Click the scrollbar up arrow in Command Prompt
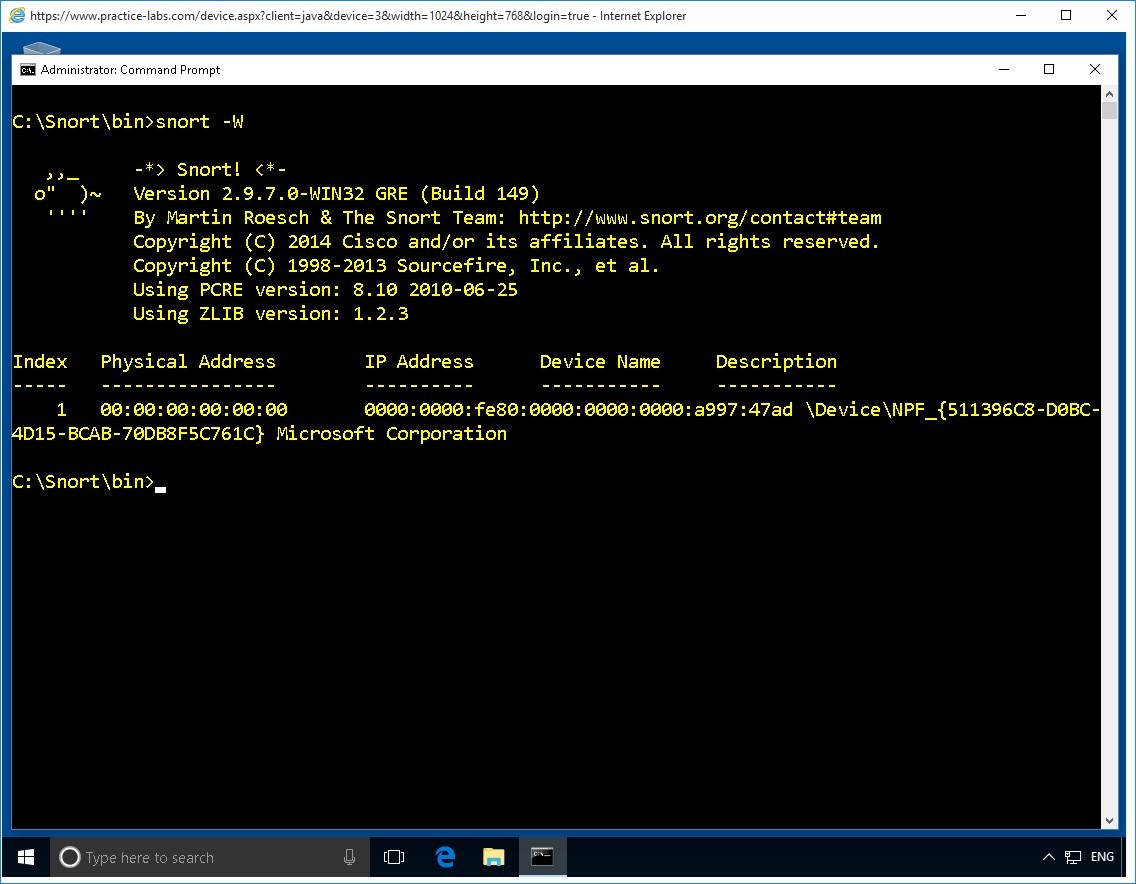Screen dimensions: 1136x884 pos(1108,93)
